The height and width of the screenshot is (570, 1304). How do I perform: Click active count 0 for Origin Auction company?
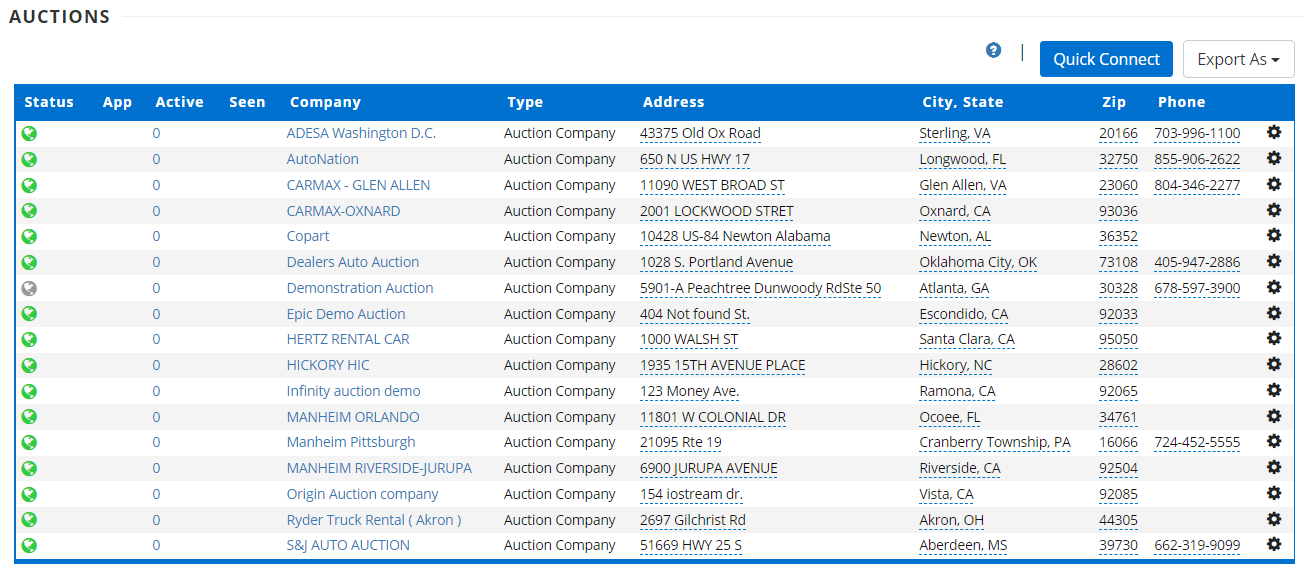point(156,494)
